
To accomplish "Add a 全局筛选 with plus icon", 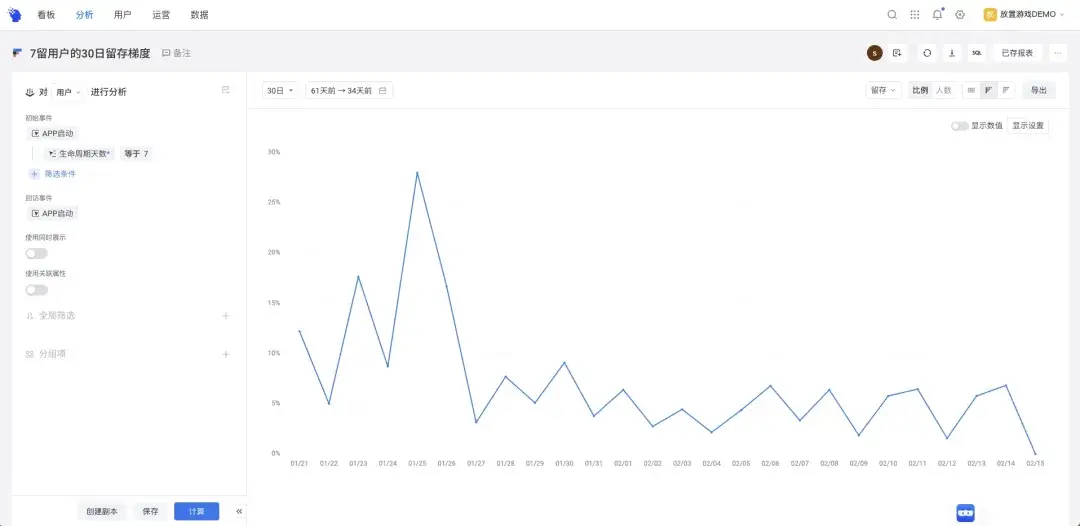I will (x=225, y=316).
